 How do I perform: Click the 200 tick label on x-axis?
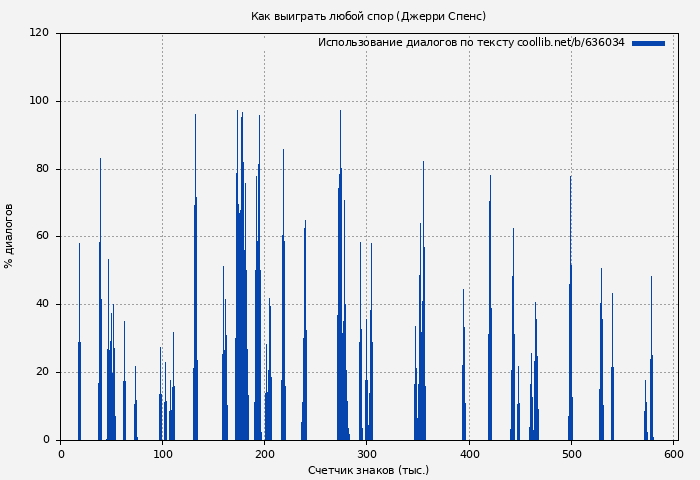[x=265, y=453]
